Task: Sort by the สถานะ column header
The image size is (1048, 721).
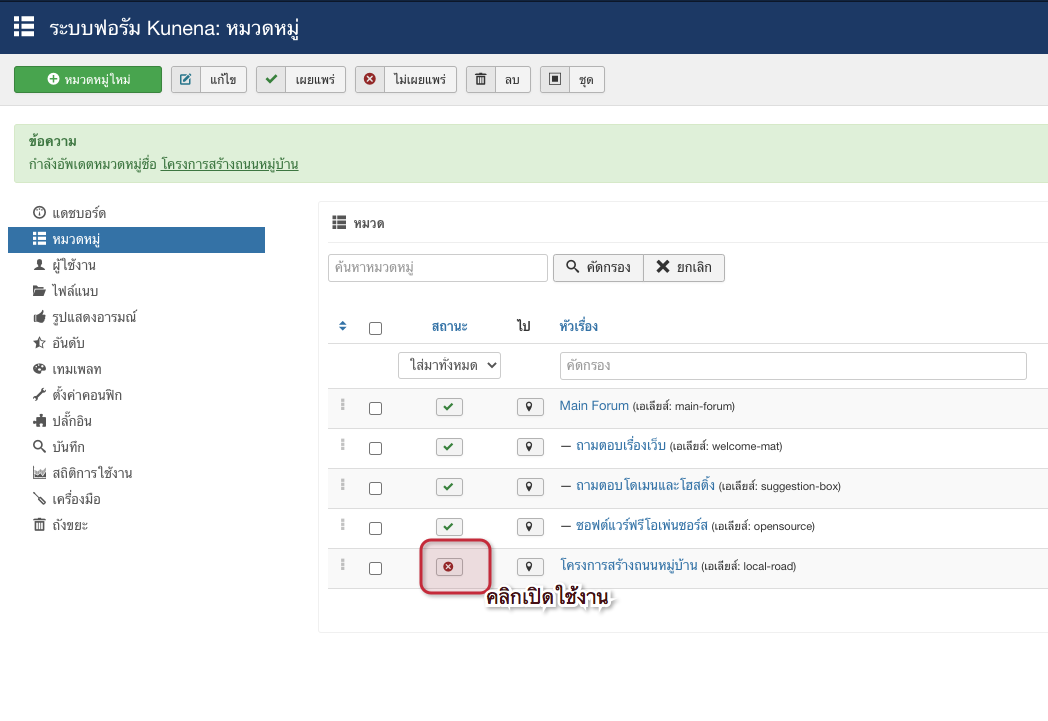Action: (x=449, y=326)
